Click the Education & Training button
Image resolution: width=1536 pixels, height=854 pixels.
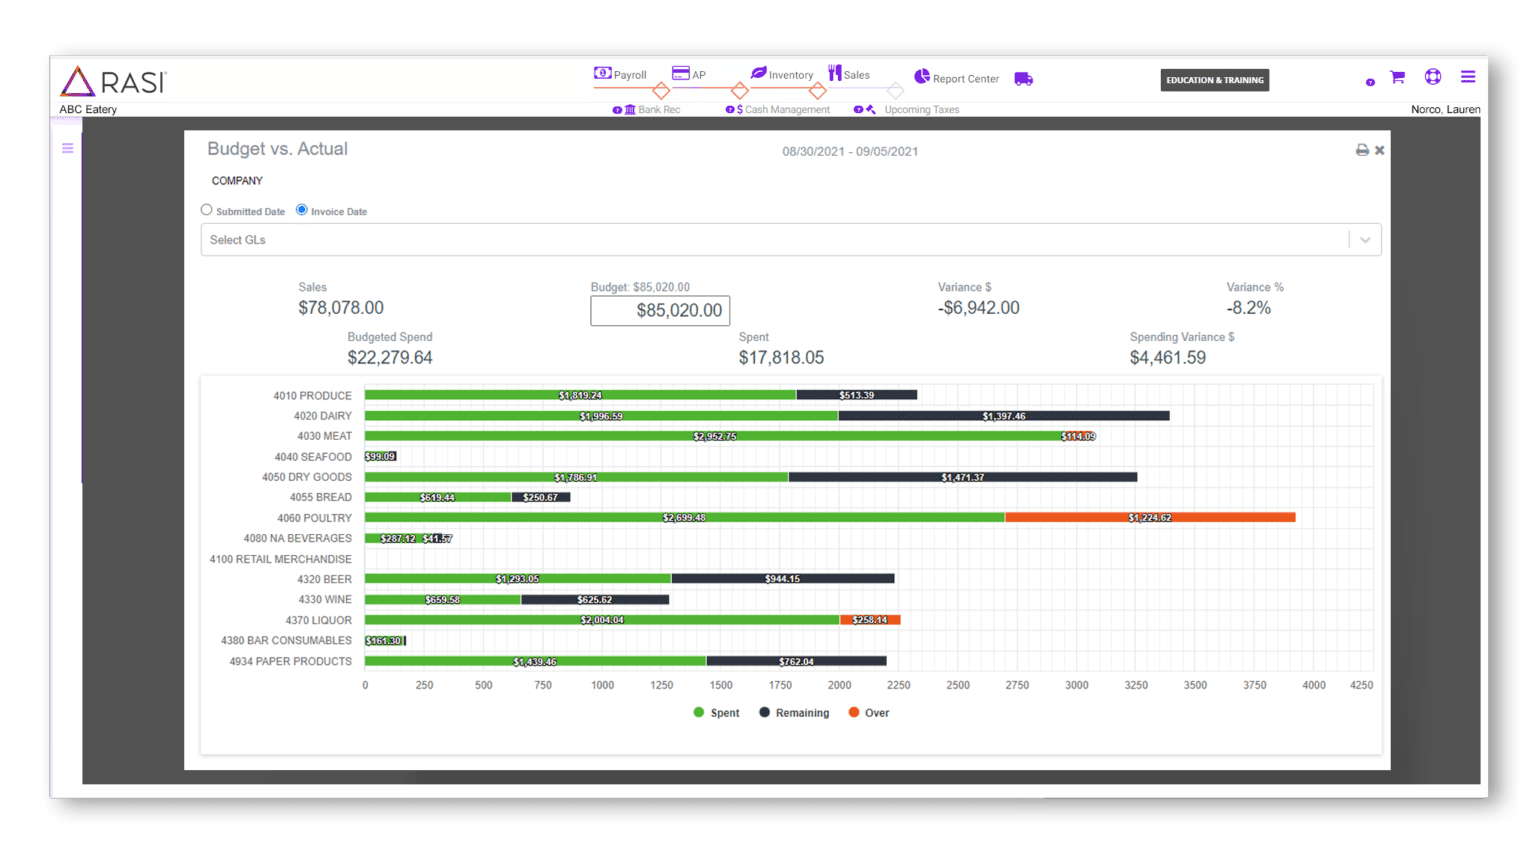coord(1214,80)
